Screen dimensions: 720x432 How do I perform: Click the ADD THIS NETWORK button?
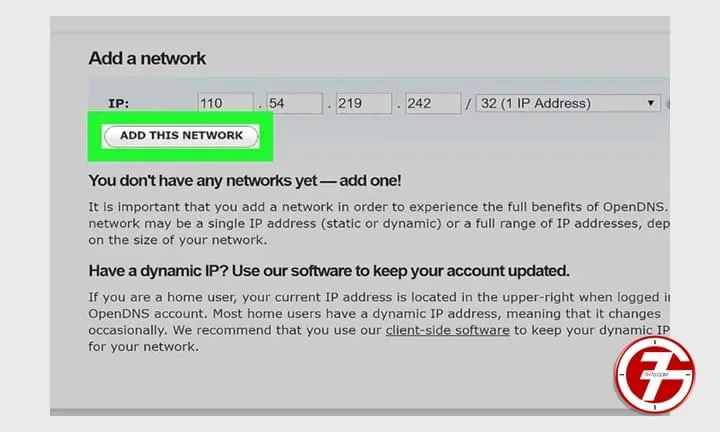pos(181,136)
